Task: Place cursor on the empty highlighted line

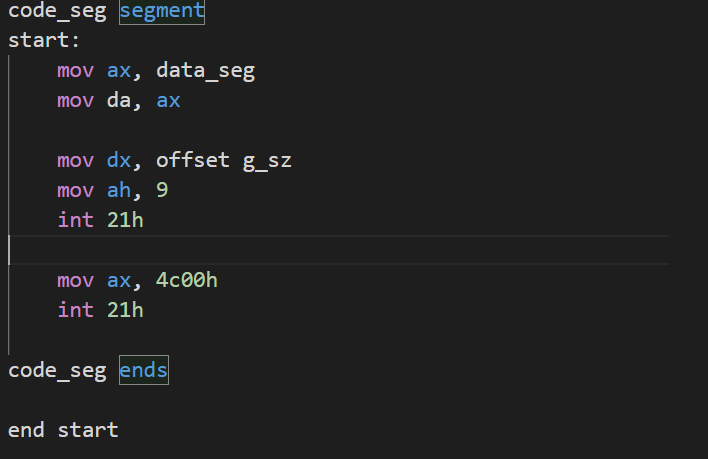Action: [x=300, y=250]
